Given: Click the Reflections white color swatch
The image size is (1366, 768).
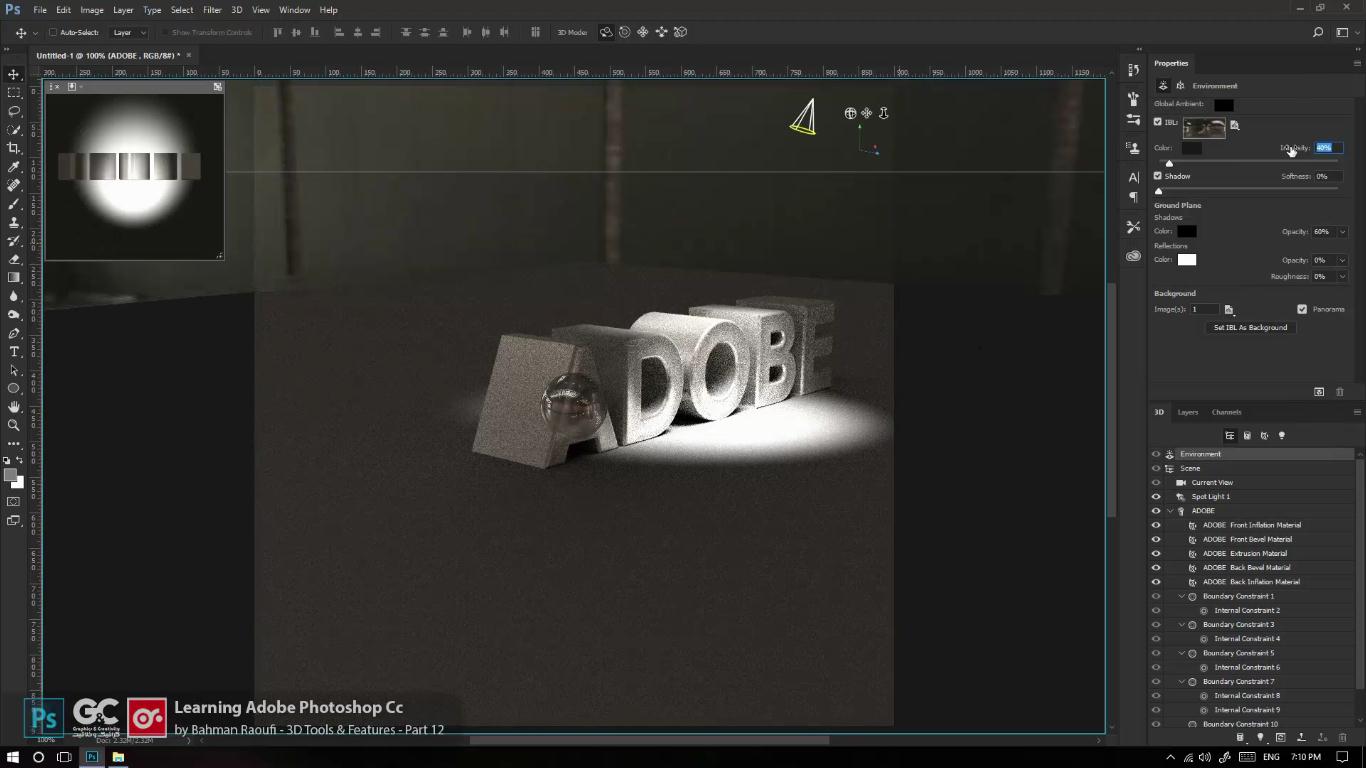Looking at the screenshot, I should (1187, 260).
